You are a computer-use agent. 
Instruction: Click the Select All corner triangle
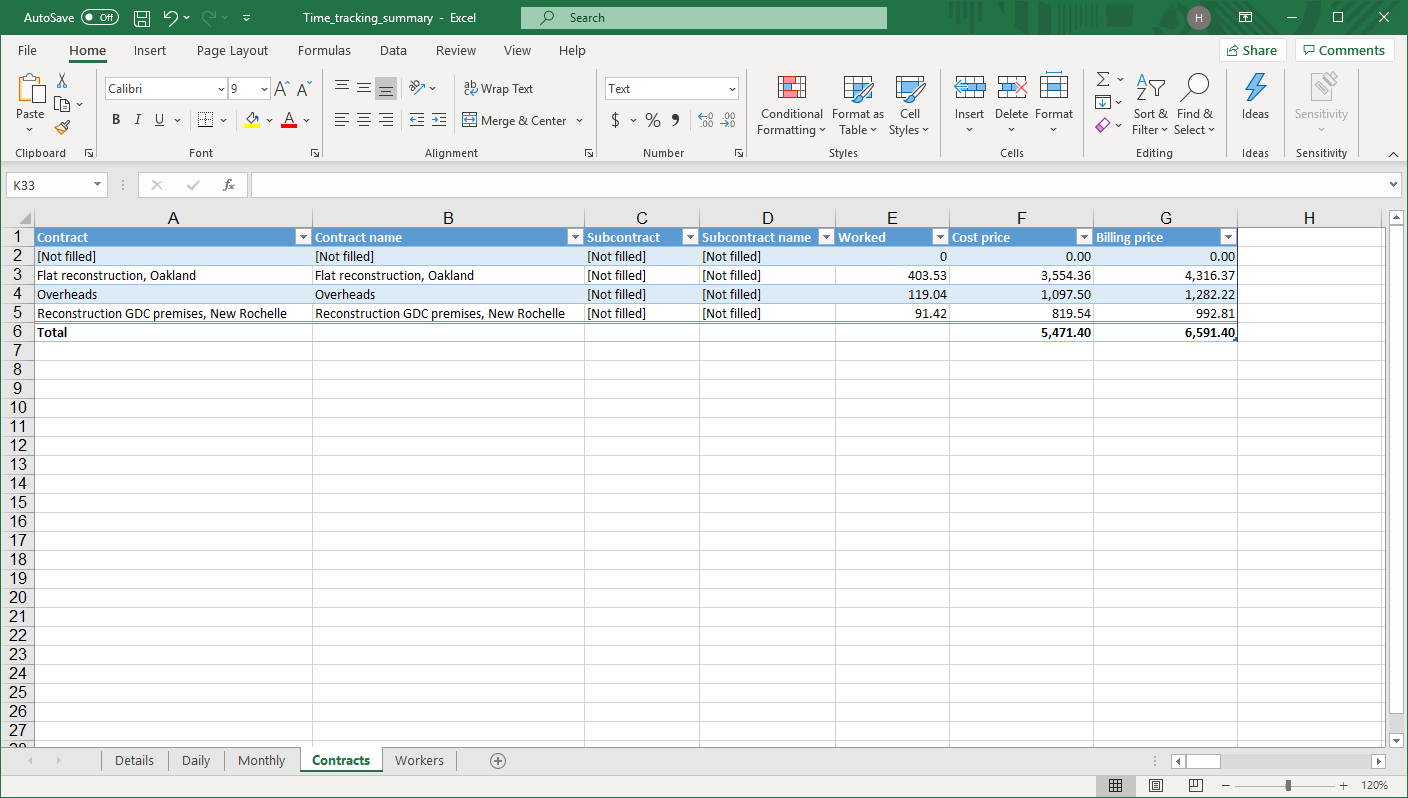pos(20,219)
